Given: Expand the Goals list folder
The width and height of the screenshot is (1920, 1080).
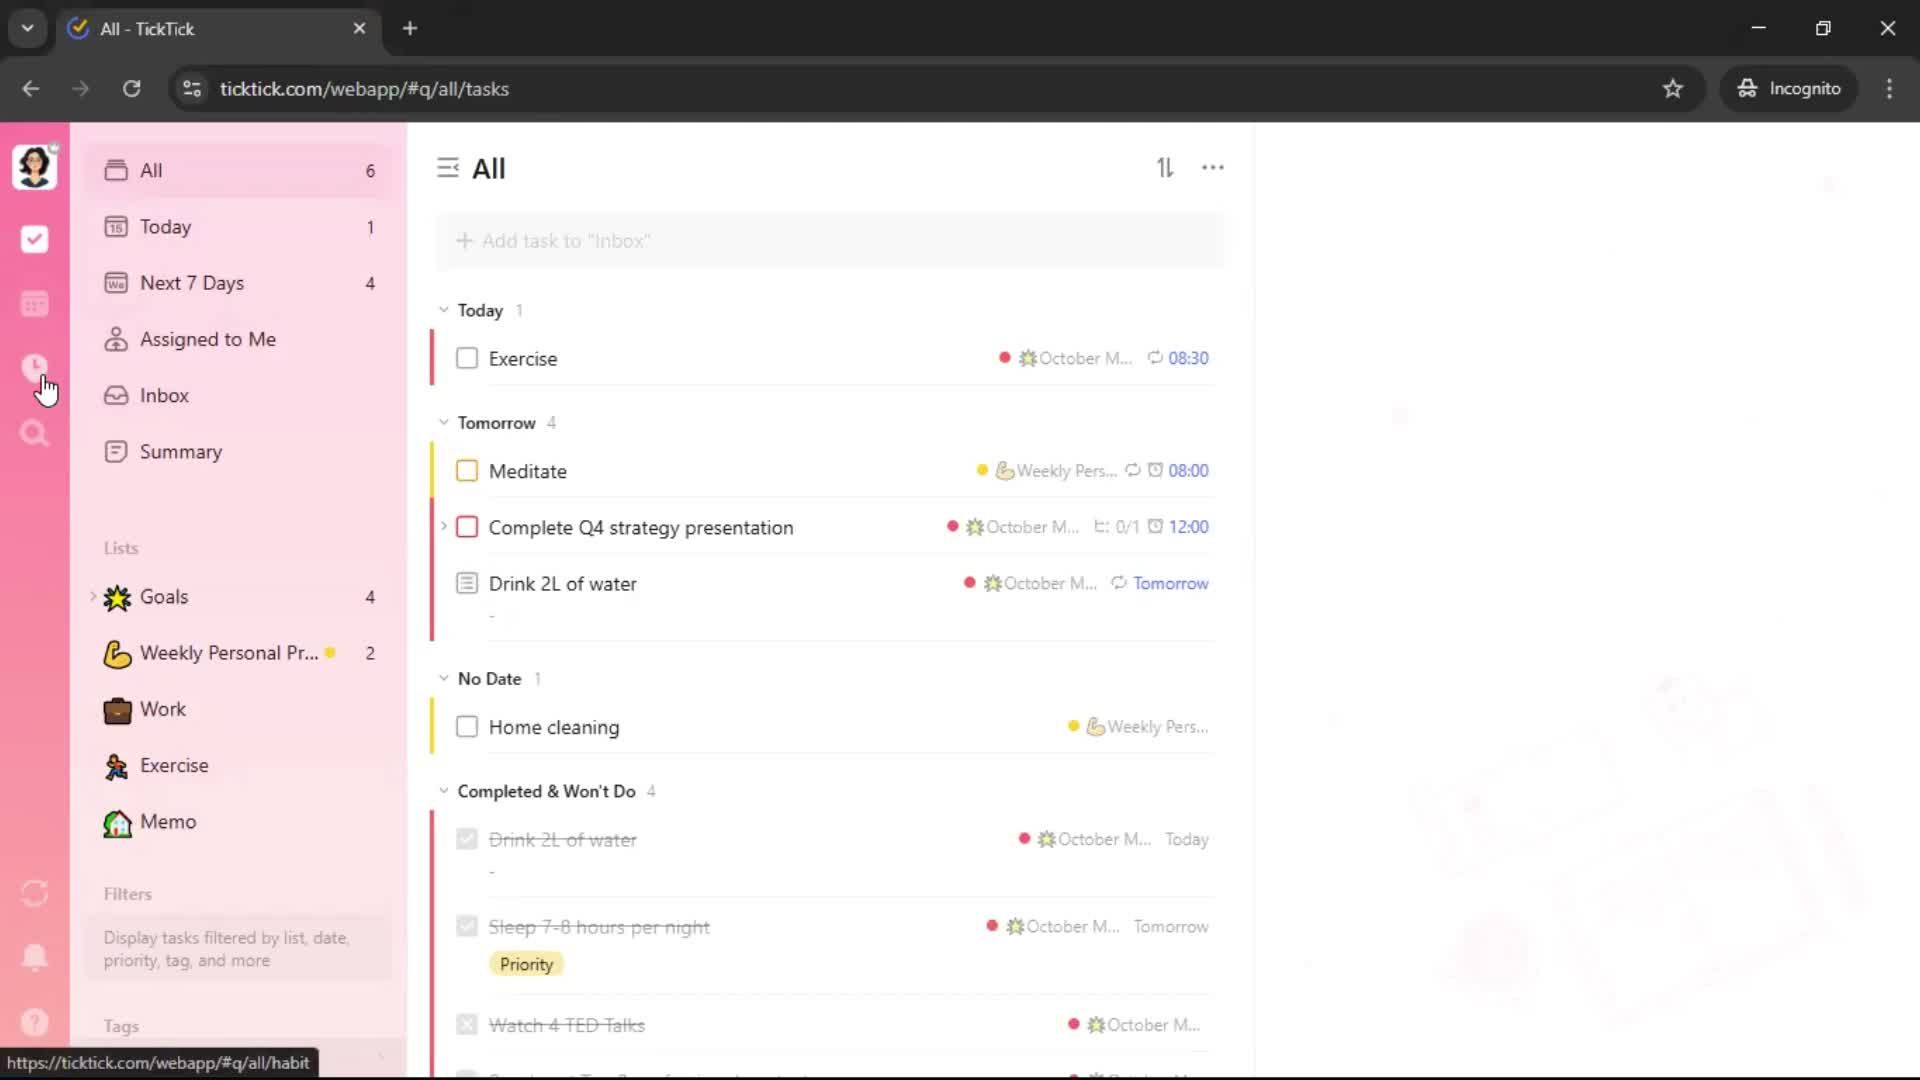Looking at the screenshot, I should coord(94,597).
